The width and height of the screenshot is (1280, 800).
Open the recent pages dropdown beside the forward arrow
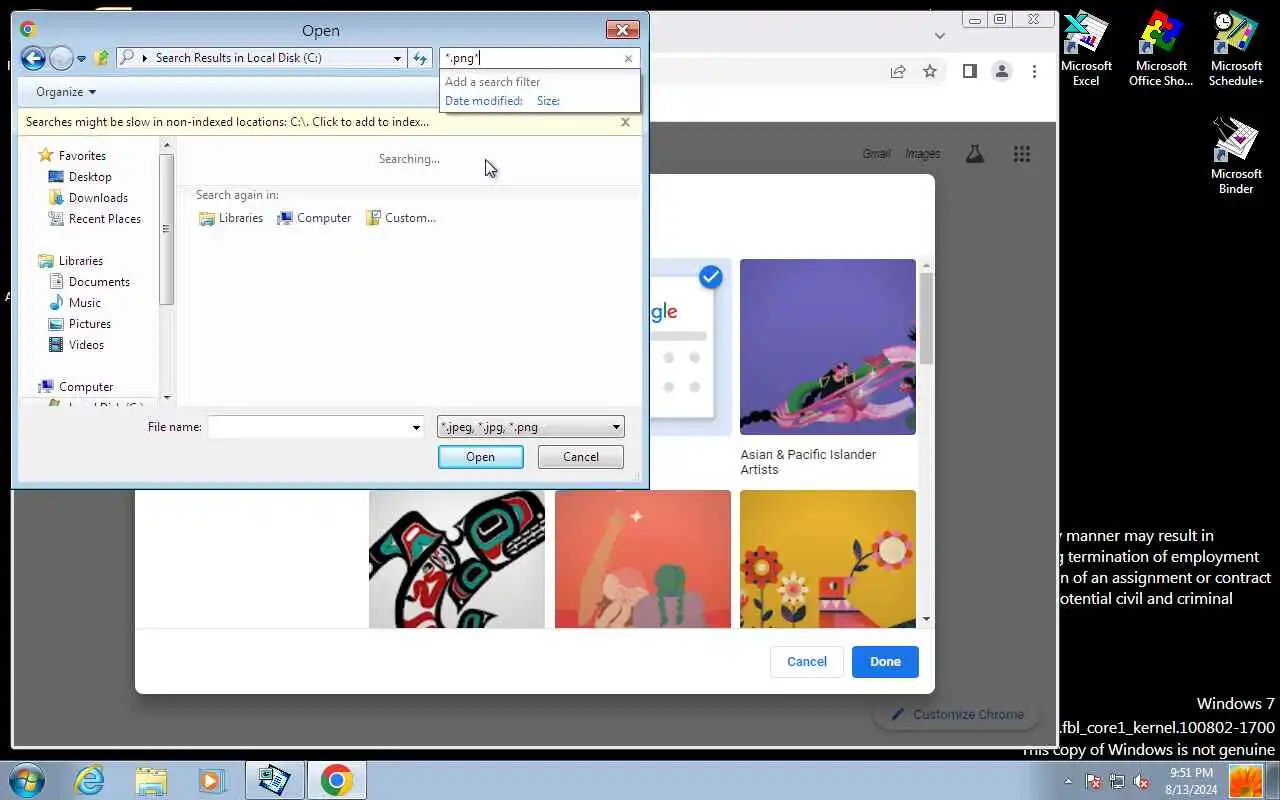pyautogui.click(x=82, y=58)
